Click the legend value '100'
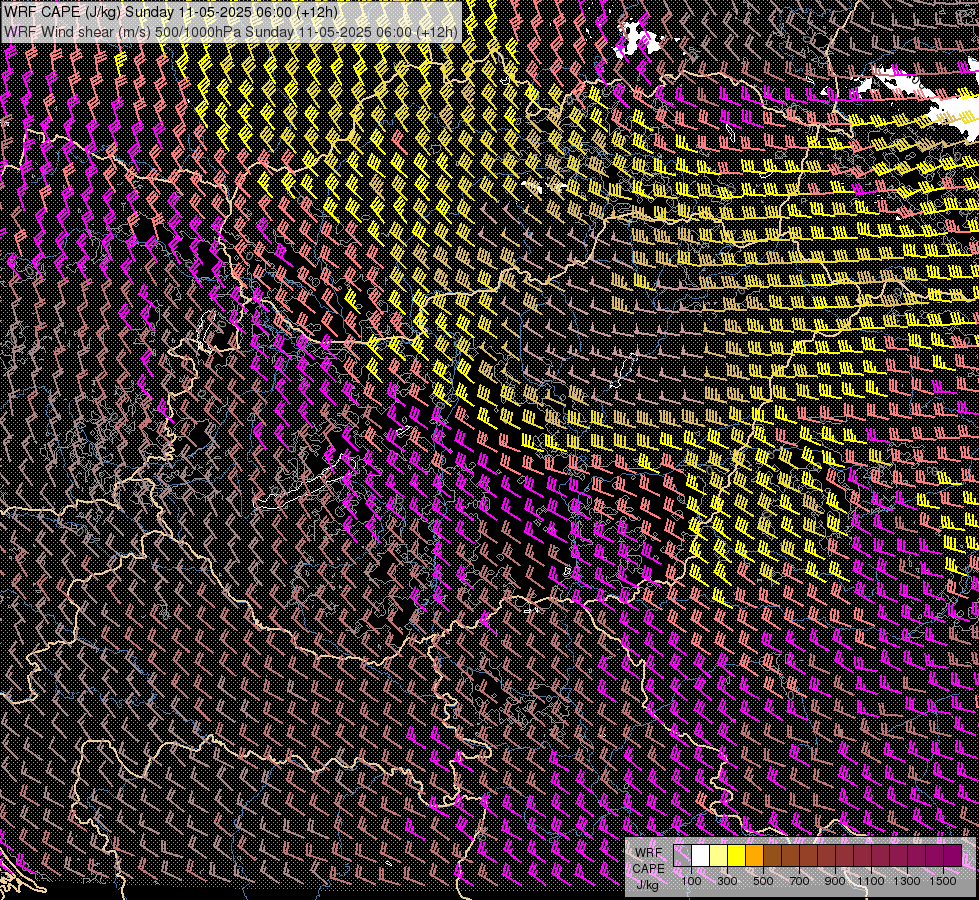The width and height of the screenshot is (979, 900). tap(691, 881)
